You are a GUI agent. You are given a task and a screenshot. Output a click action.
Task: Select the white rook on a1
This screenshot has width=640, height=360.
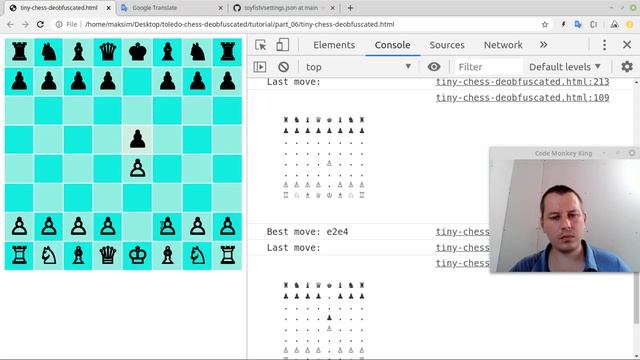click(x=19, y=256)
